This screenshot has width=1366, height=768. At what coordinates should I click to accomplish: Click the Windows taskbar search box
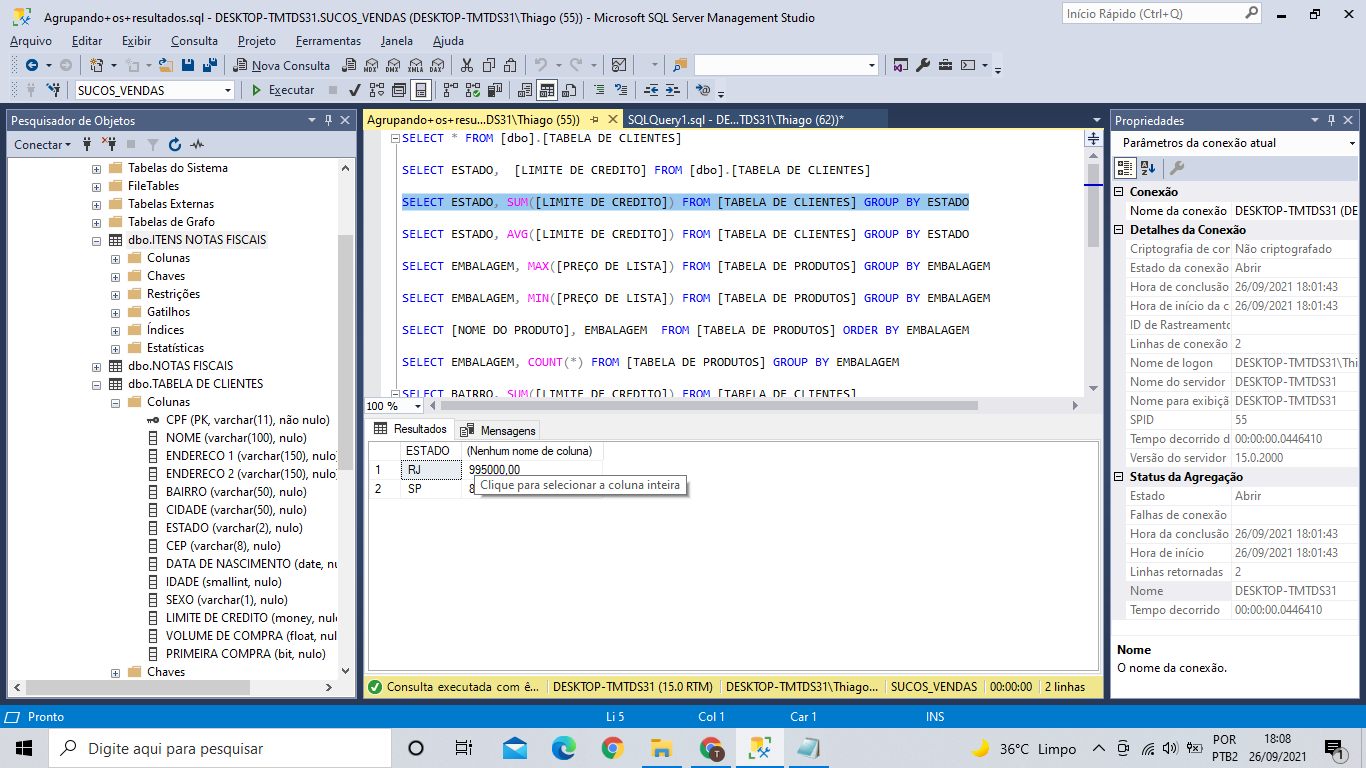coord(219,748)
